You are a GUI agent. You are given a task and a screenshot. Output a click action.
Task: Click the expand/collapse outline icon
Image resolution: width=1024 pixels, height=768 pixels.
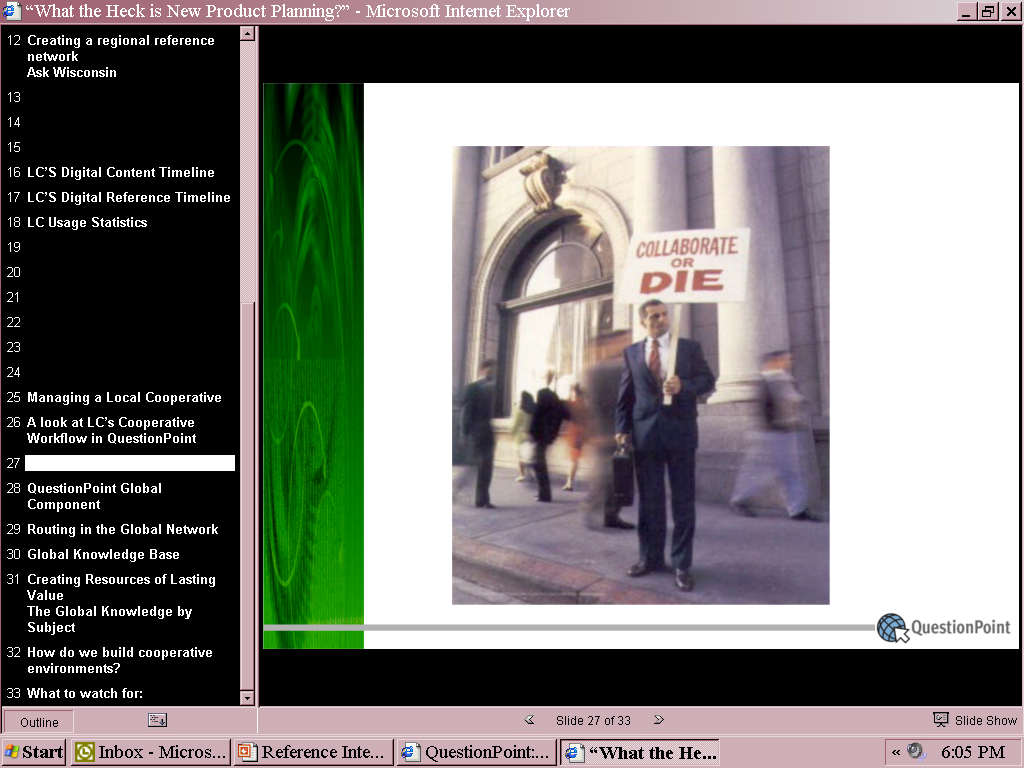click(157, 720)
